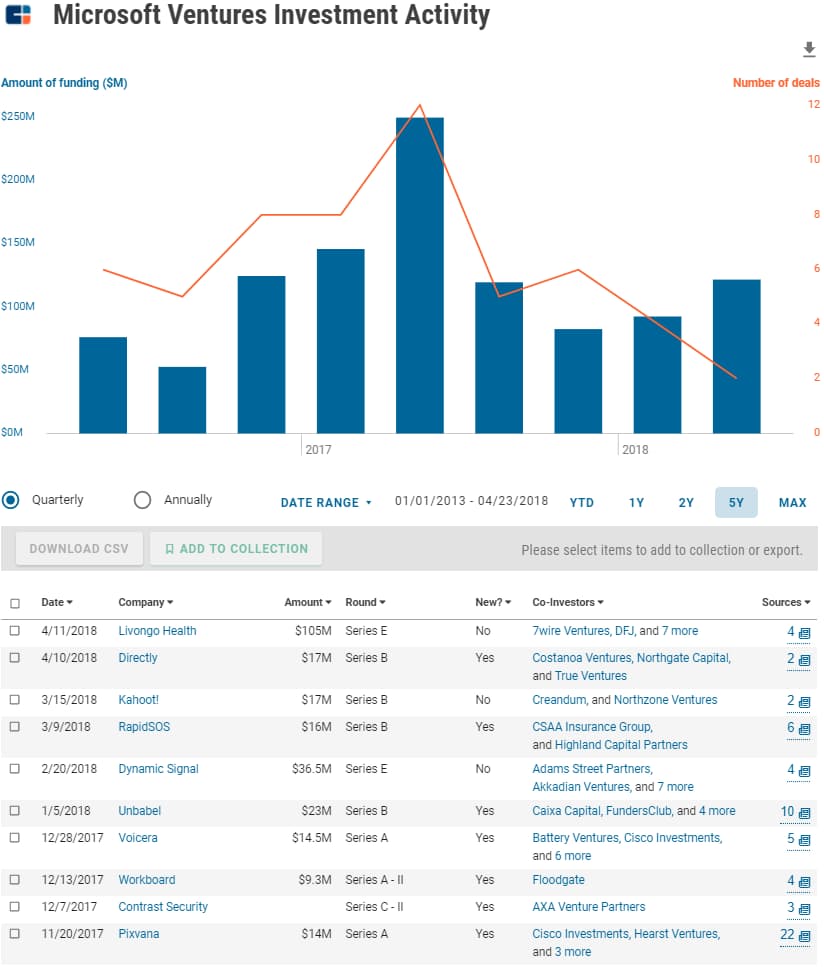
Task: Select the Annually radio button
Action: point(142,500)
